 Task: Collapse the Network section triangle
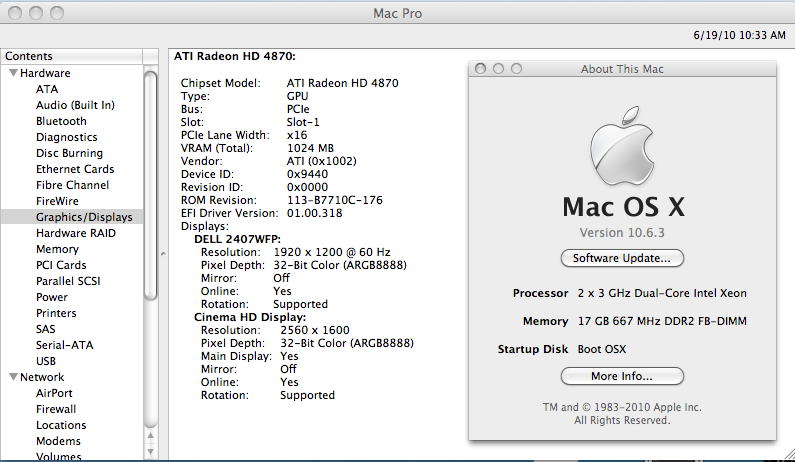[x=14, y=377]
